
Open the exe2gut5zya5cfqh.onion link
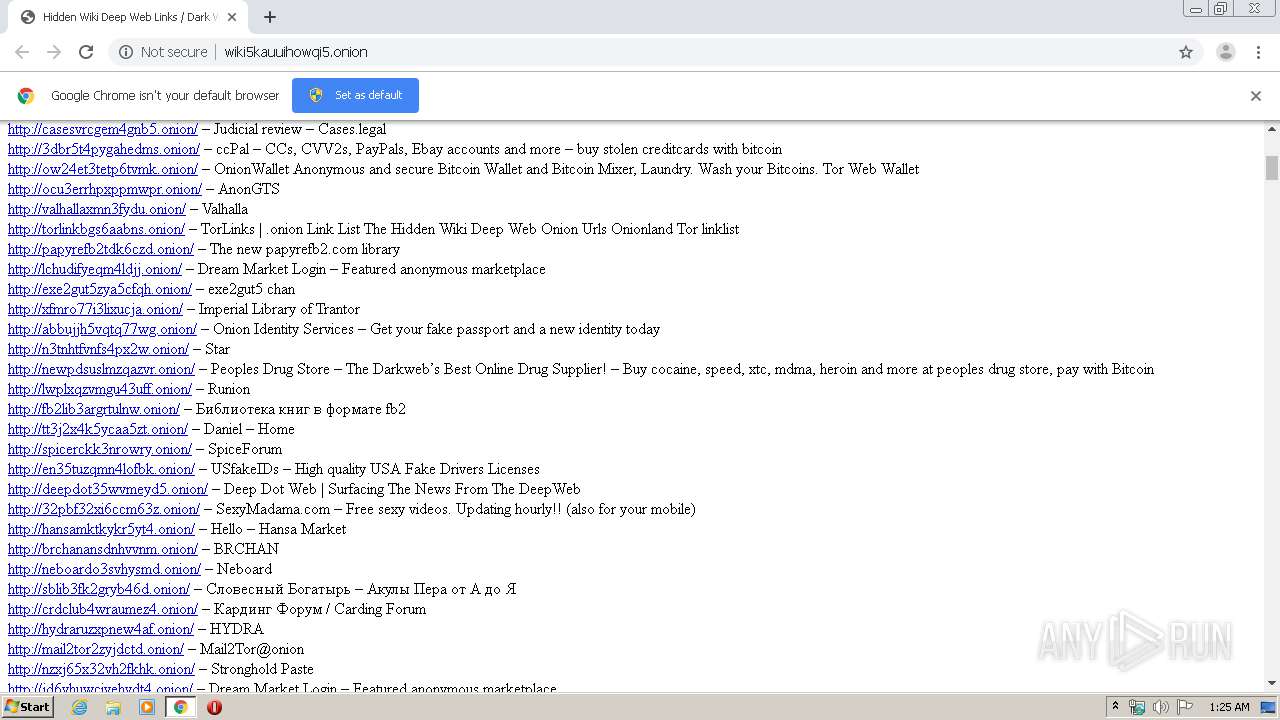pyautogui.click(x=100, y=289)
